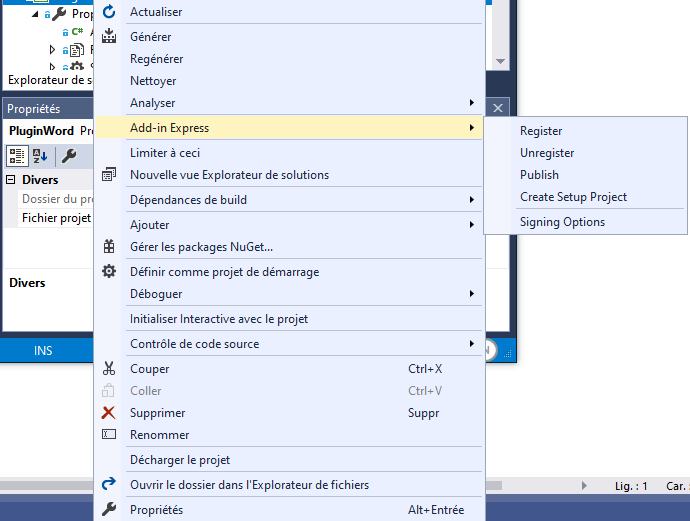Click the Renommer icon

coord(109,435)
